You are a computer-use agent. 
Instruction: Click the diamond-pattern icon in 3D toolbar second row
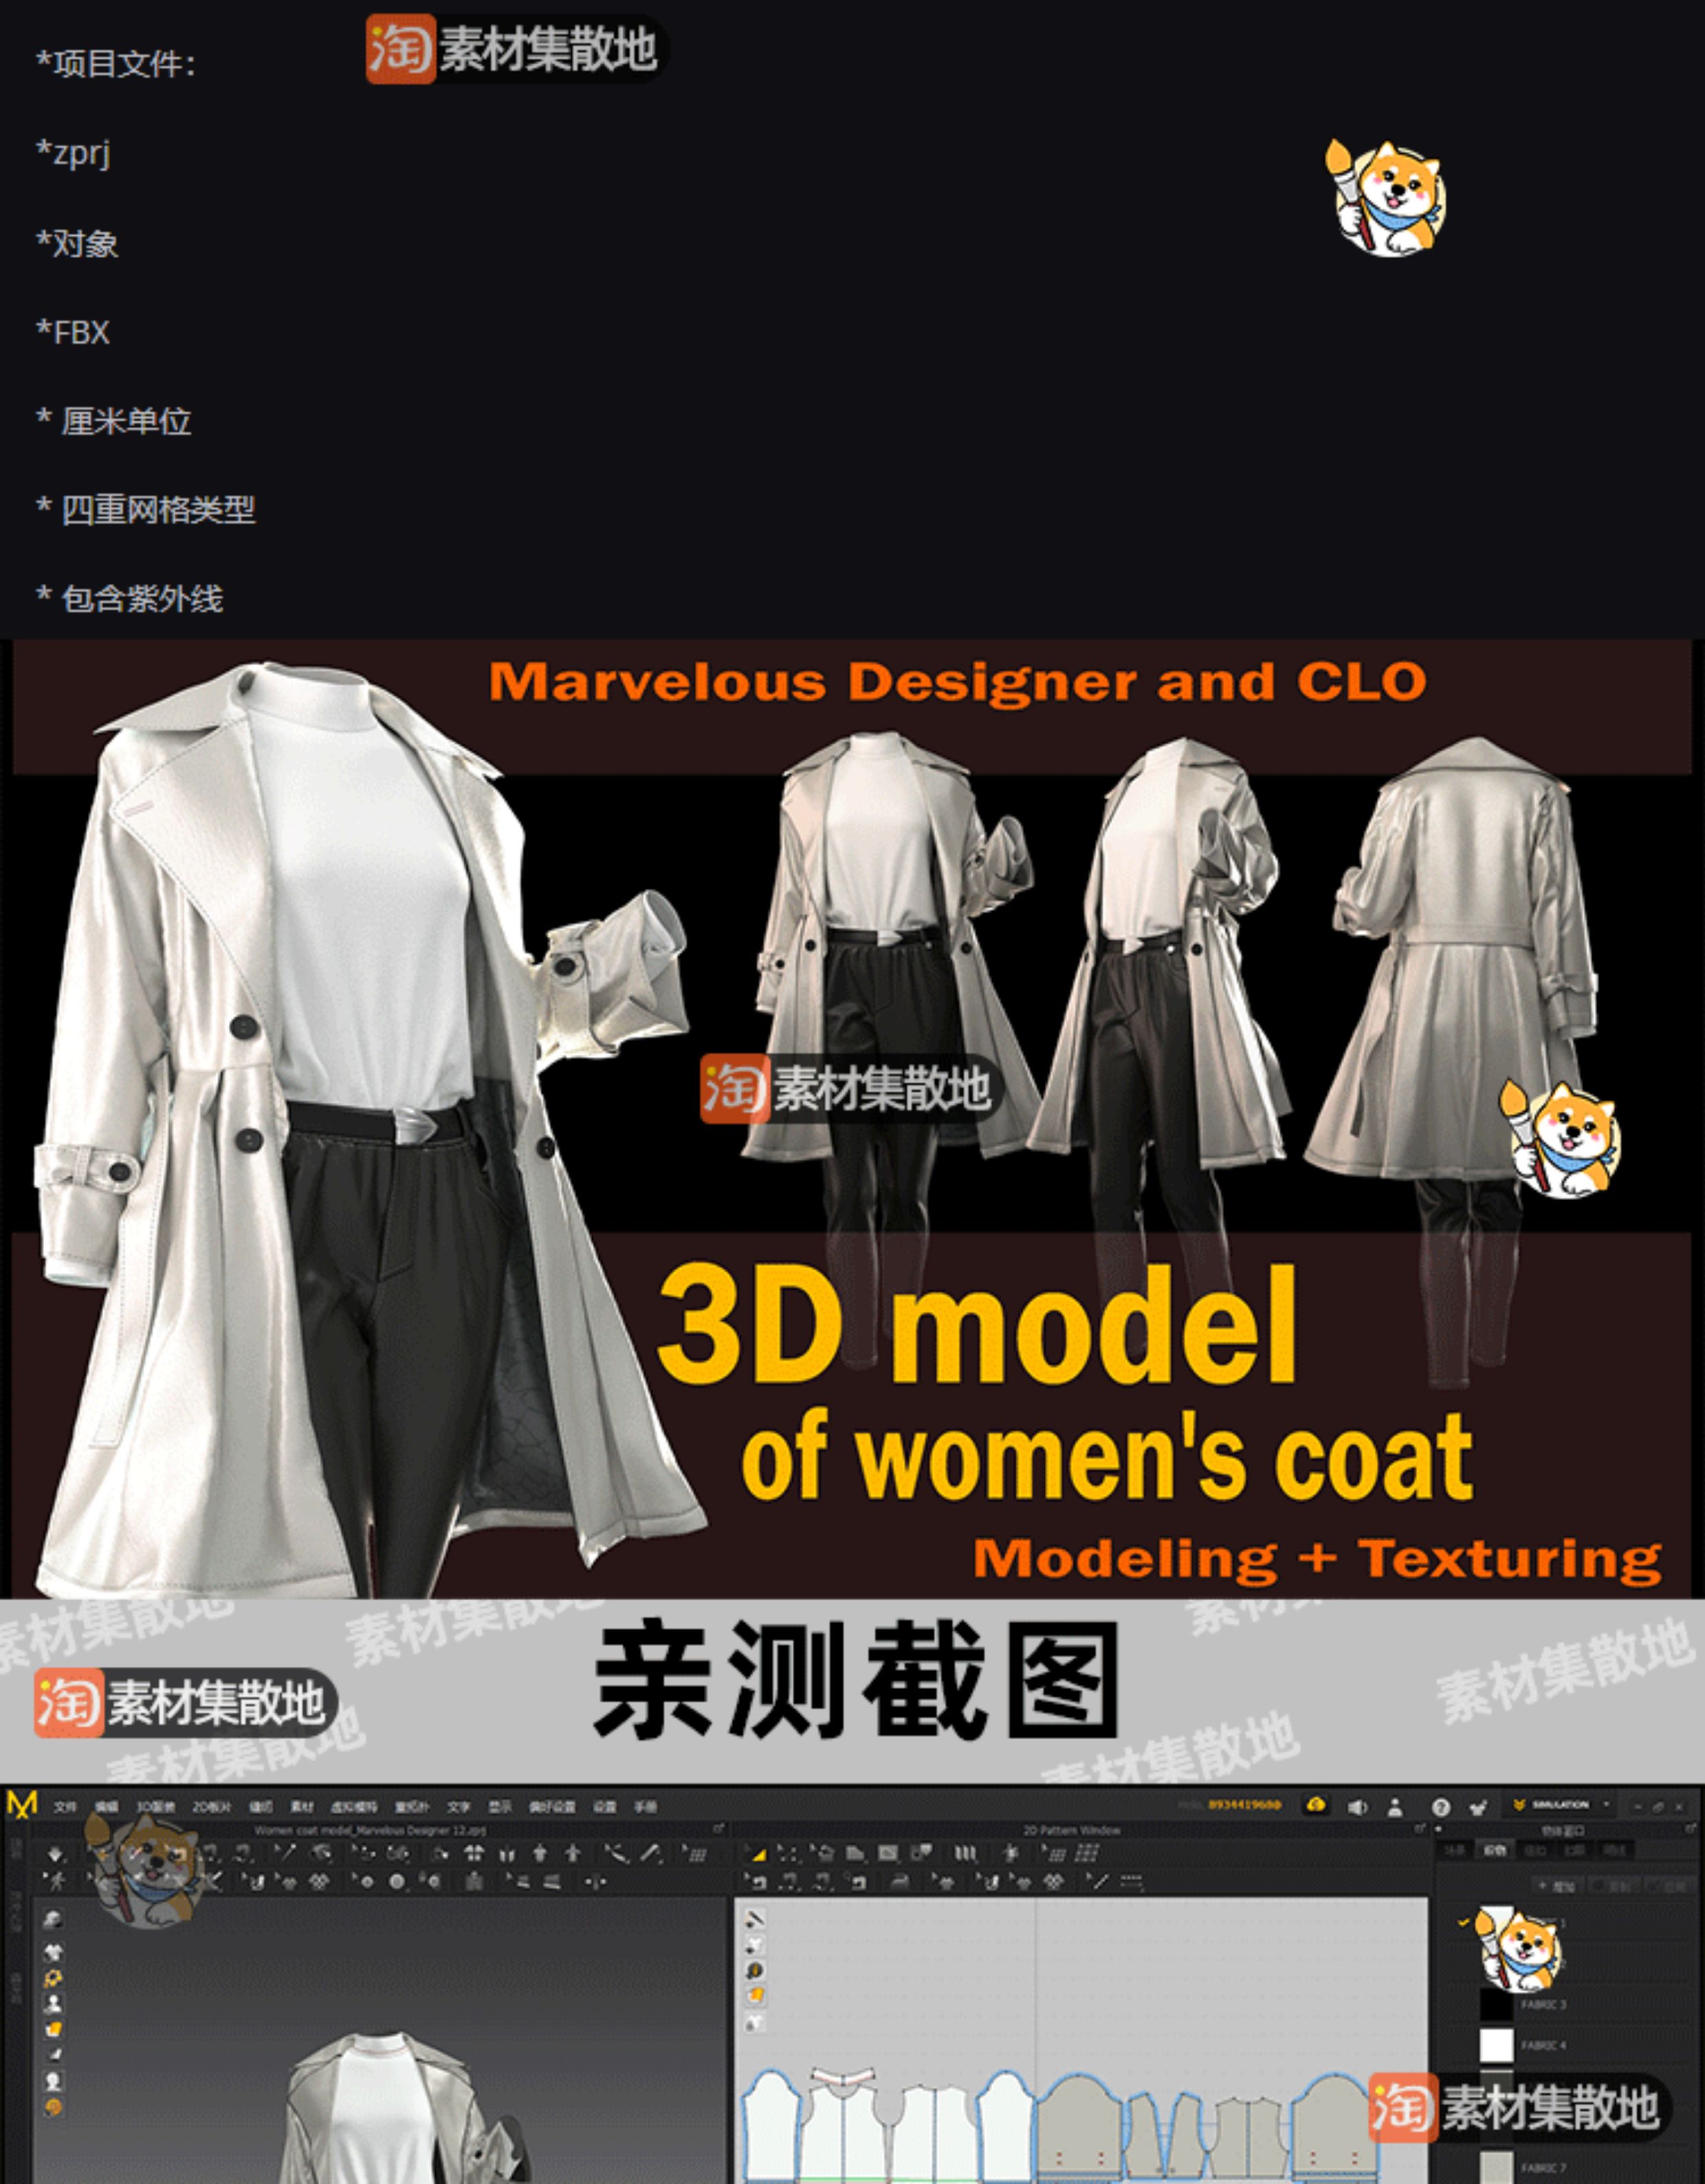point(319,1881)
